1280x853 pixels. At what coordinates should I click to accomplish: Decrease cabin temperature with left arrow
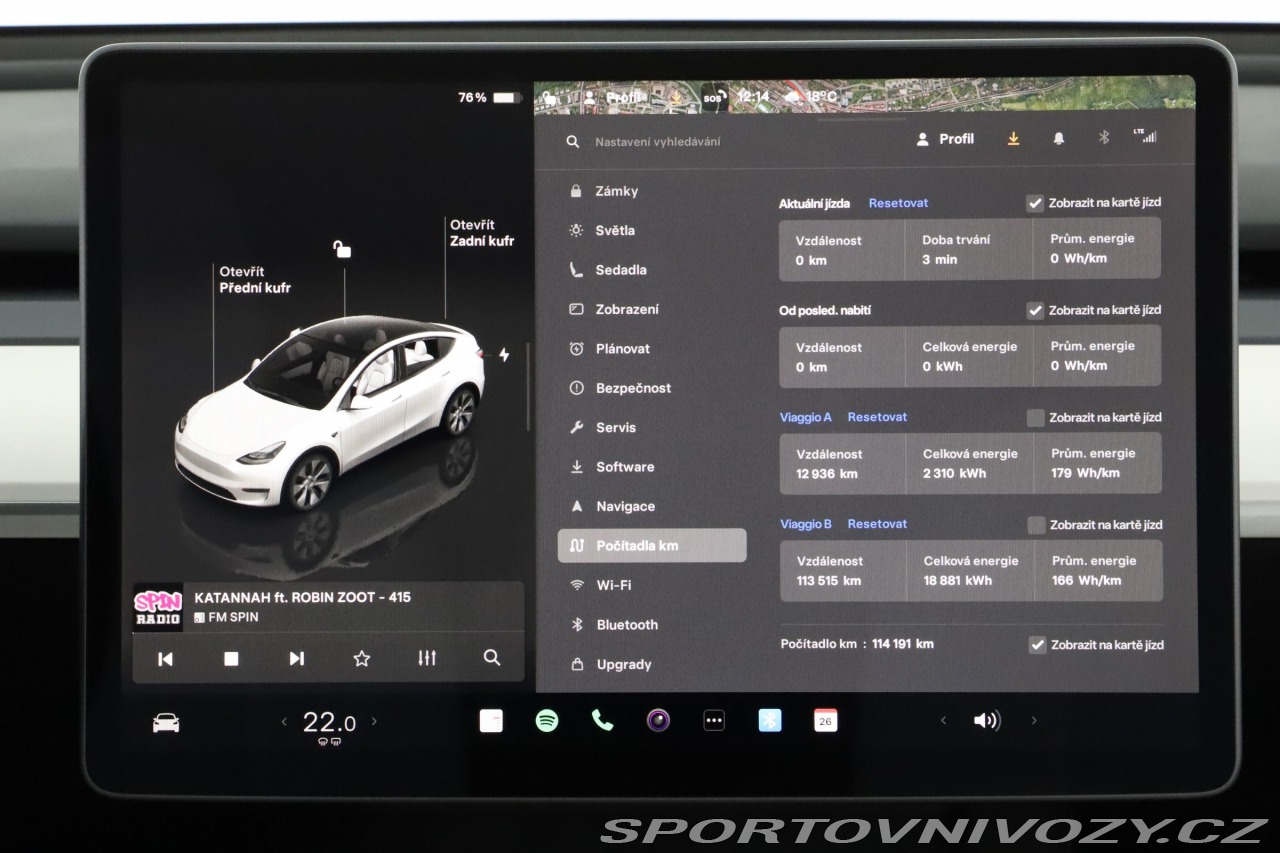[x=284, y=721]
